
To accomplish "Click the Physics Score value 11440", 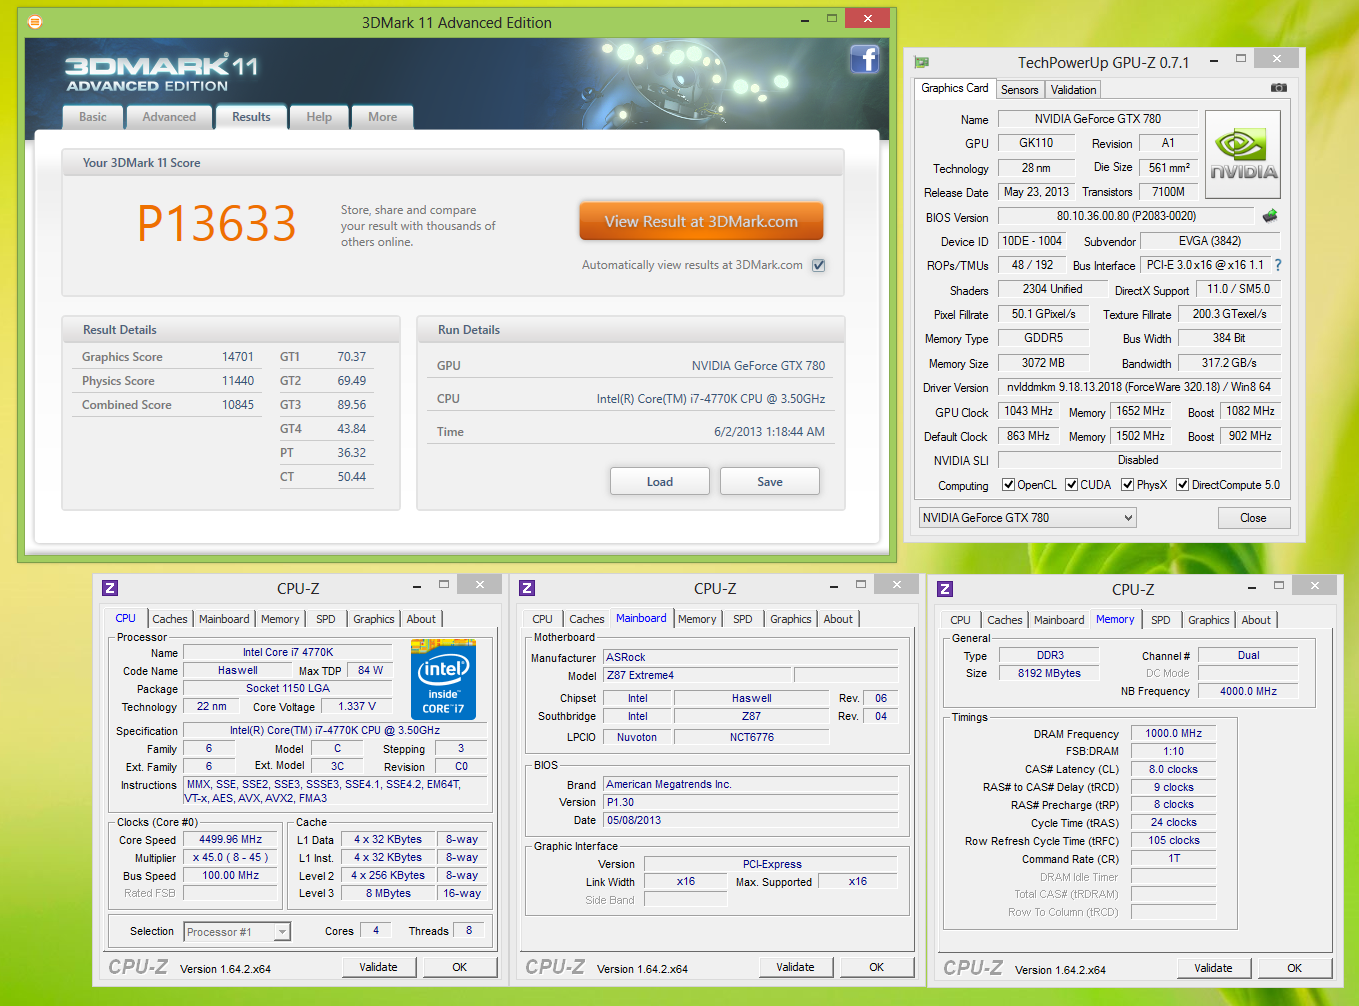I will [238, 381].
